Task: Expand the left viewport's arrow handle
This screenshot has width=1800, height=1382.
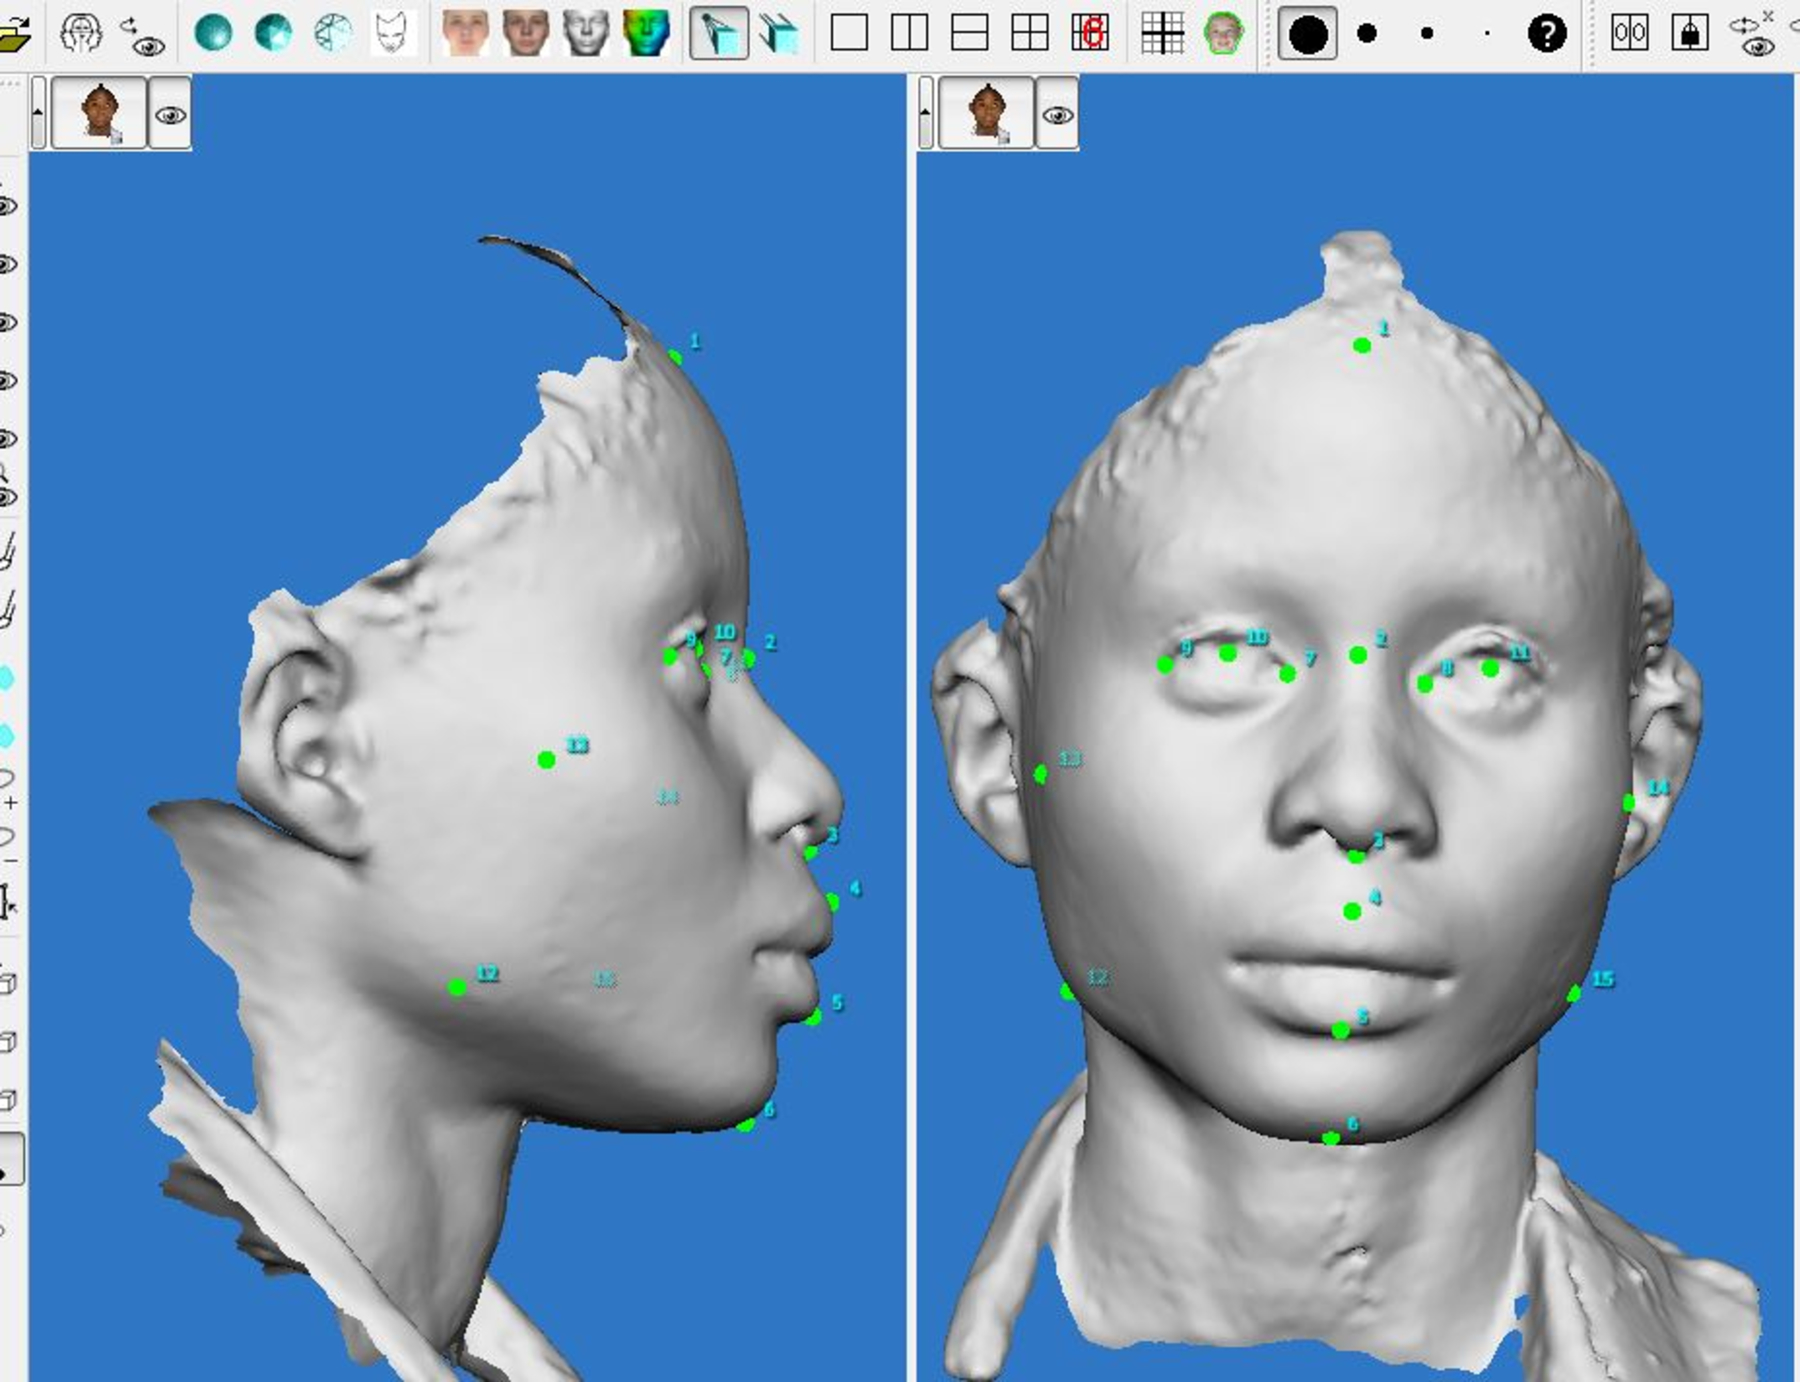Action: [x=38, y=113]
